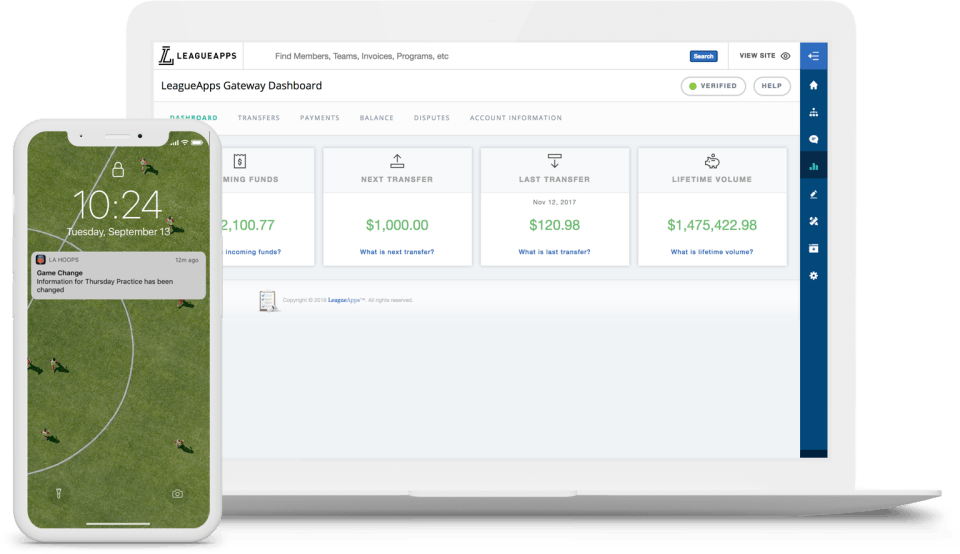Click the clipboard icon in footer
This screenshot has height=554, width=960.
pyautogui.click(x=267, y=301)
